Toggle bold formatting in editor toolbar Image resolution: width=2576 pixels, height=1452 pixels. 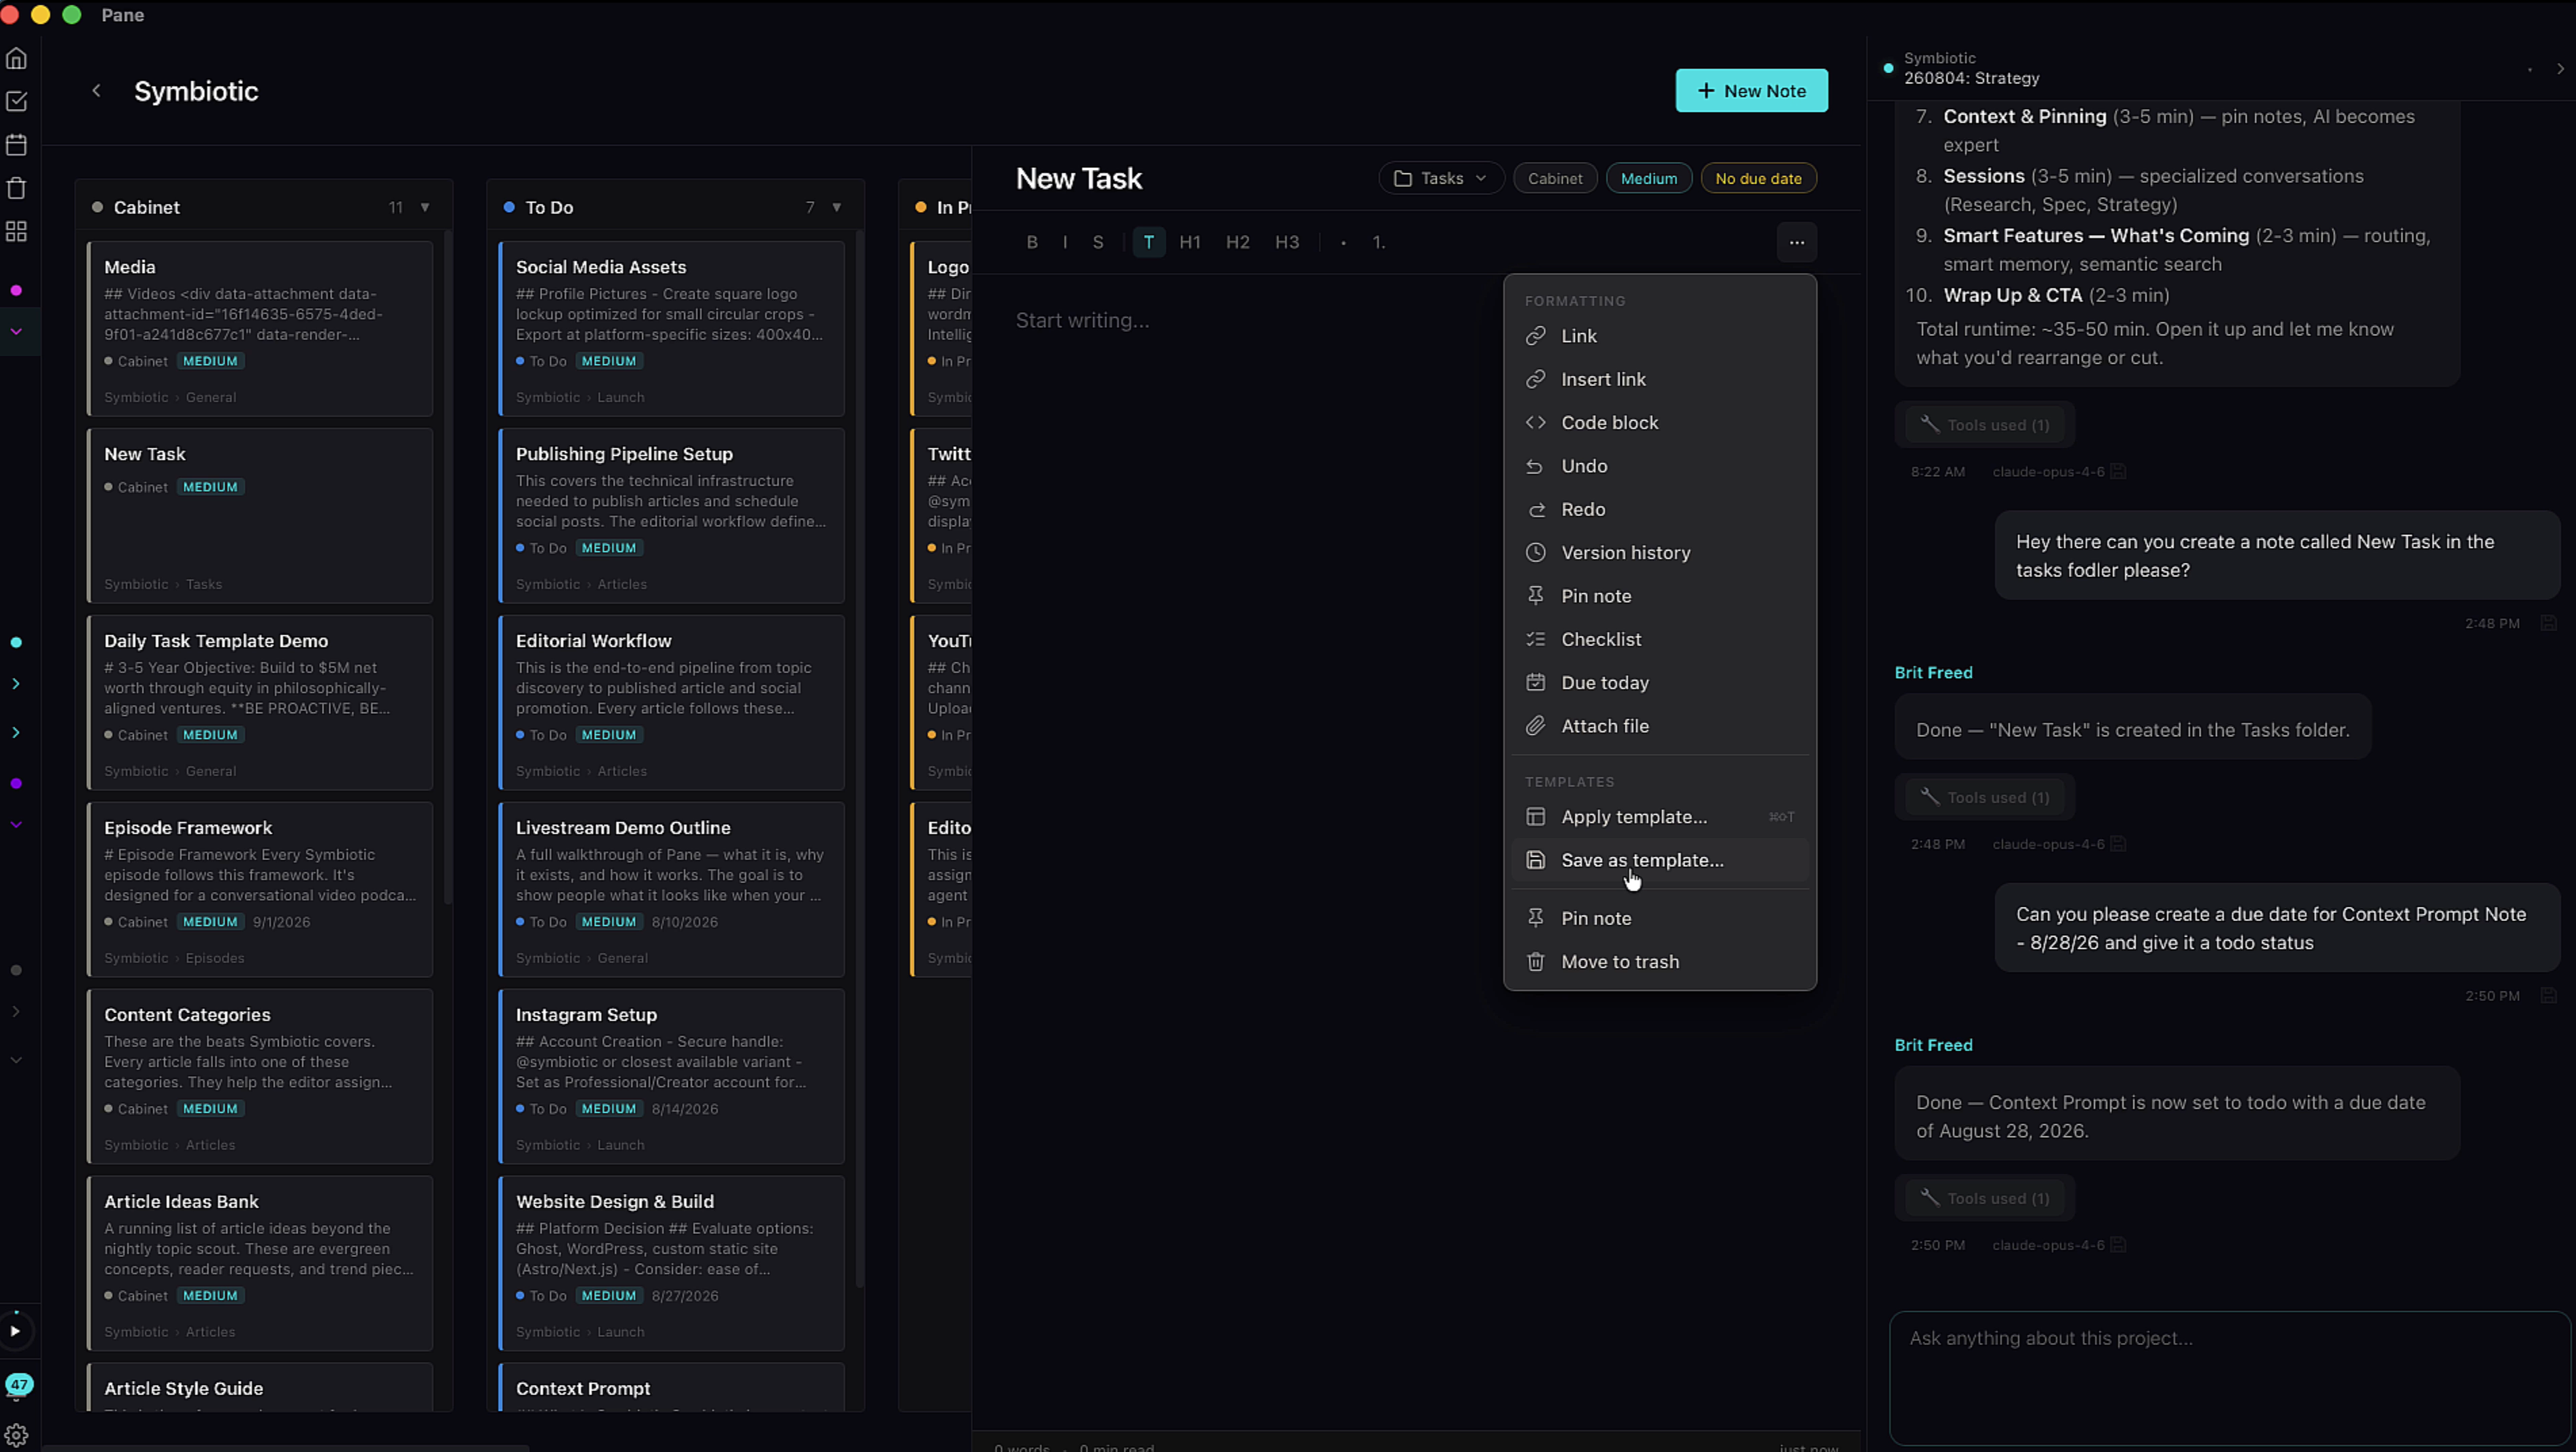pos(1032,242)
